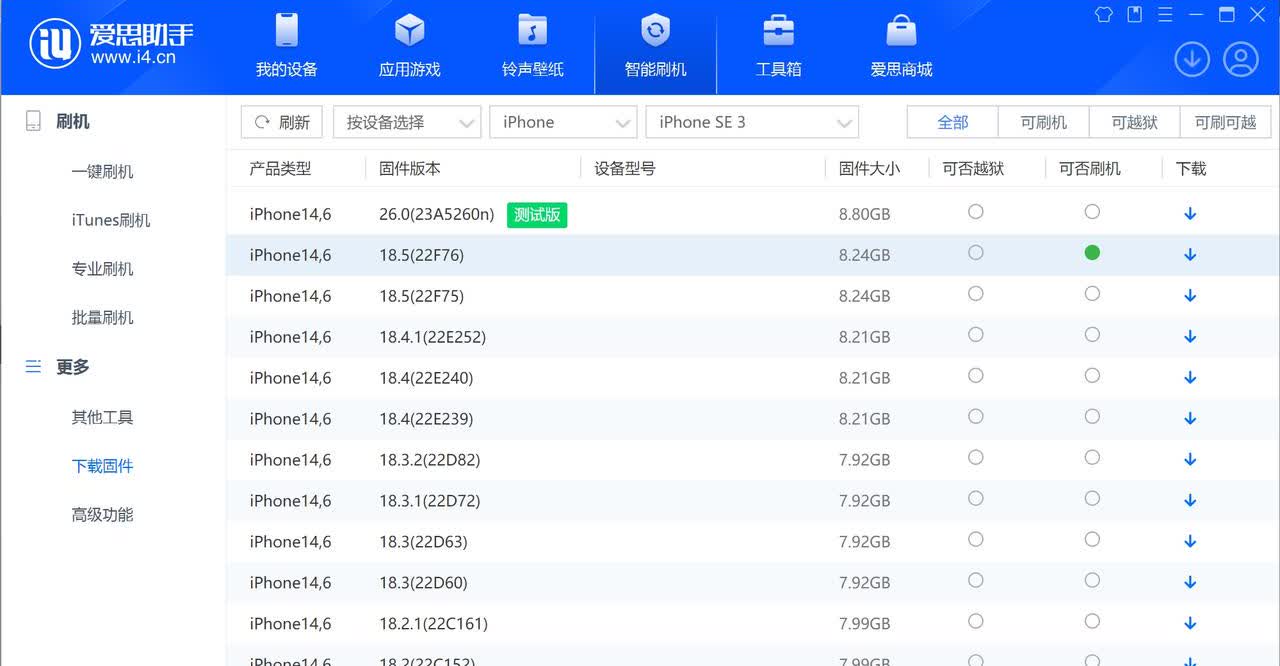Download firmware 18.5(22F76) via its arrow
The height and width of the screenshot is (666, 1280).
[1190, 255]
